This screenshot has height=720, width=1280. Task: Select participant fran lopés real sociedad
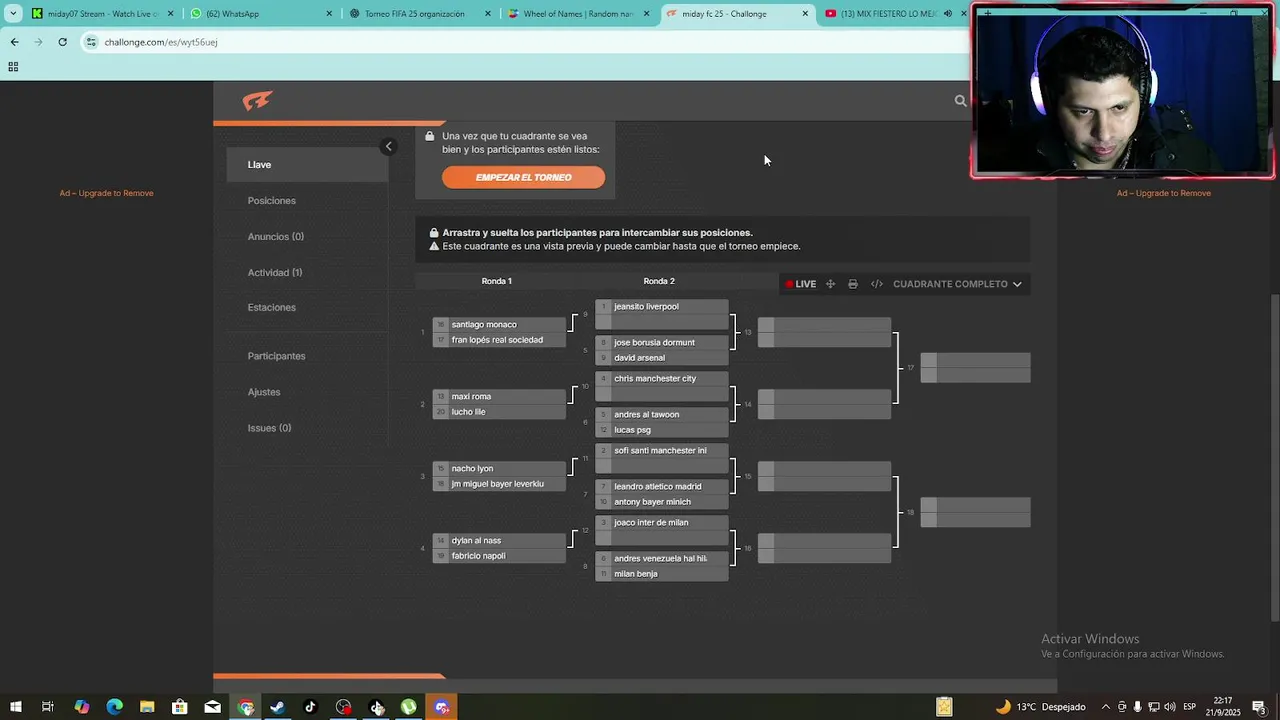499,340
